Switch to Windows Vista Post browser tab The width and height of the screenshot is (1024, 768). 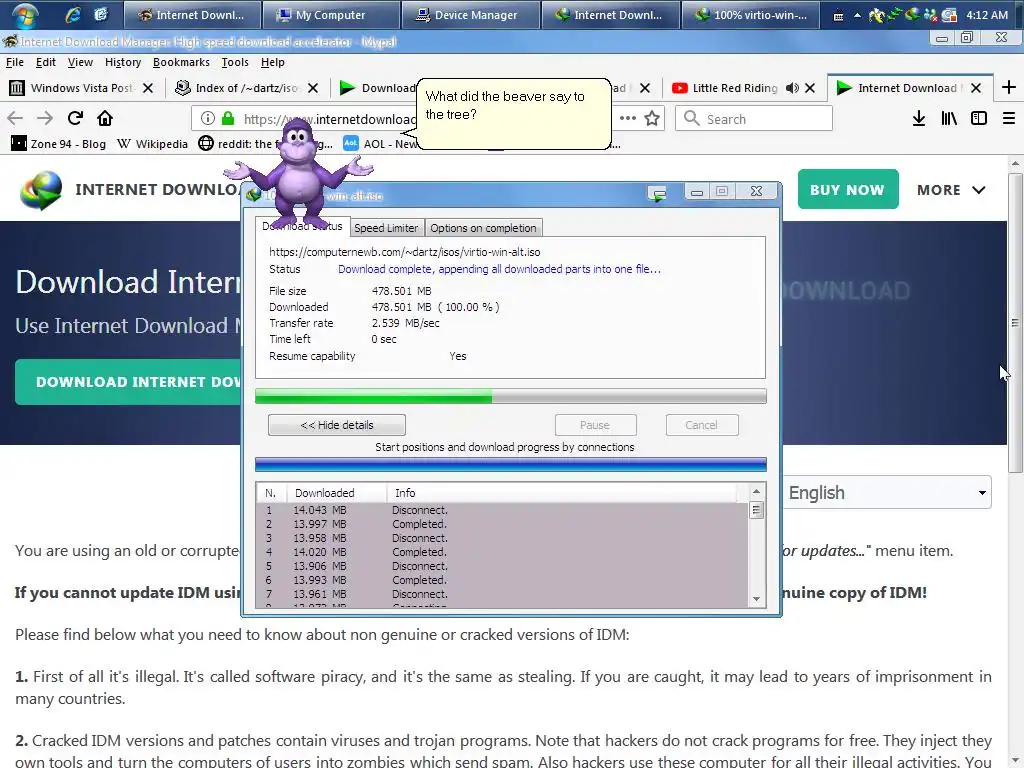pos(81,88)
